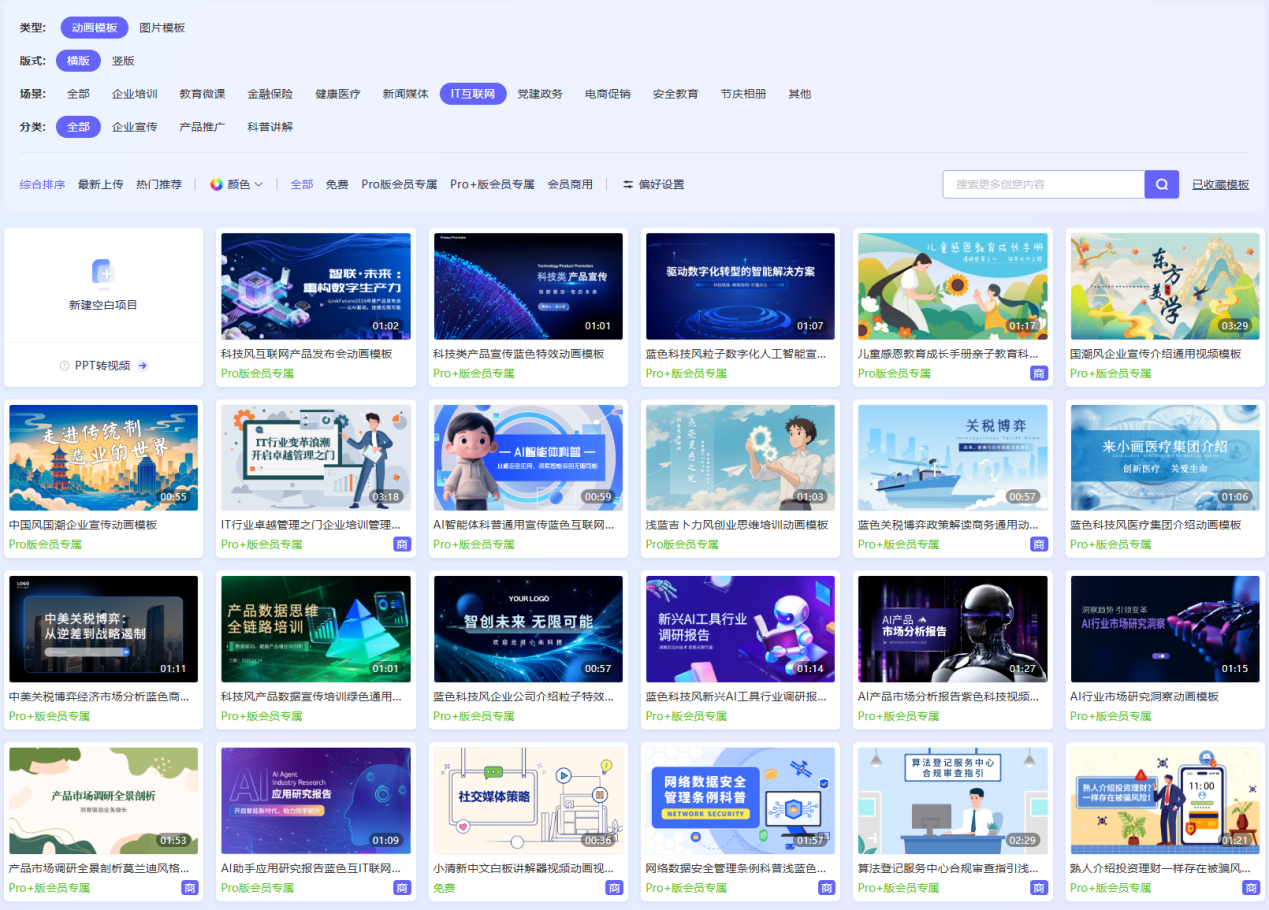This screenshot has height=910, width=1269.
Task: Select the 图片模板 type option
Action: 162,28
